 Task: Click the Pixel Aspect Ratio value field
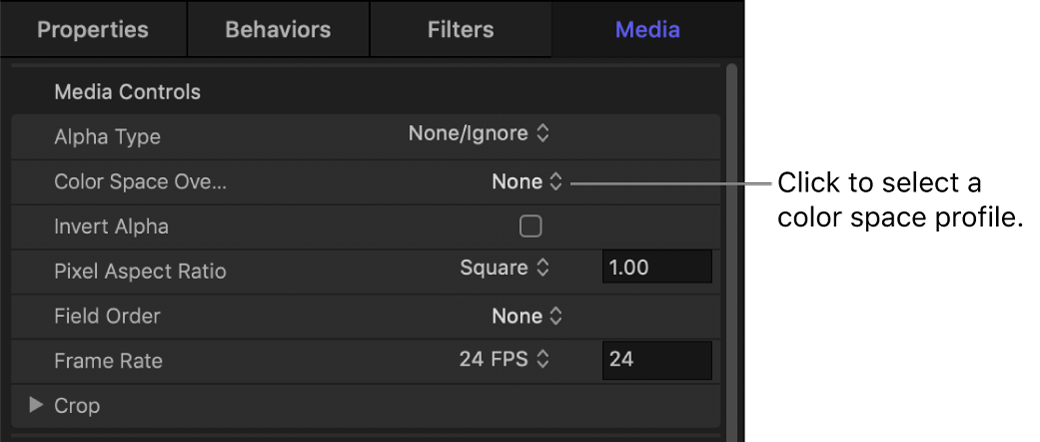[x=656, y=268]
